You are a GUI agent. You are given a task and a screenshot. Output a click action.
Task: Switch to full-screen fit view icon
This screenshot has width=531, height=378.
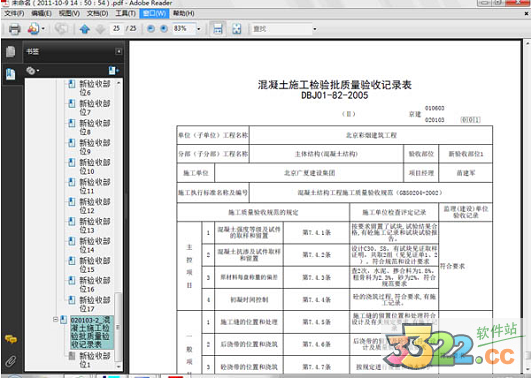[237, 29]
